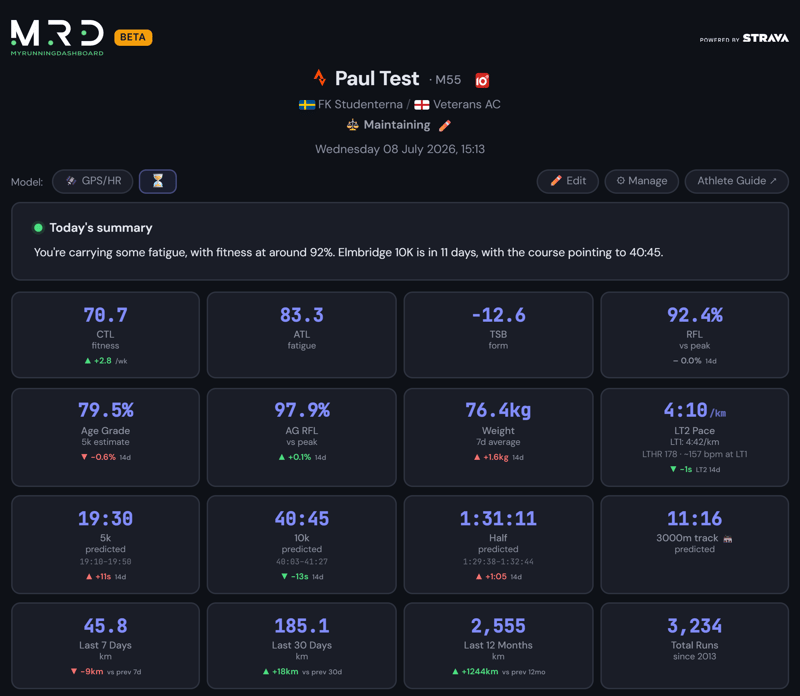Click the -12.6 TSB value
The image size is (800, 696).
(x=498, y=315)
